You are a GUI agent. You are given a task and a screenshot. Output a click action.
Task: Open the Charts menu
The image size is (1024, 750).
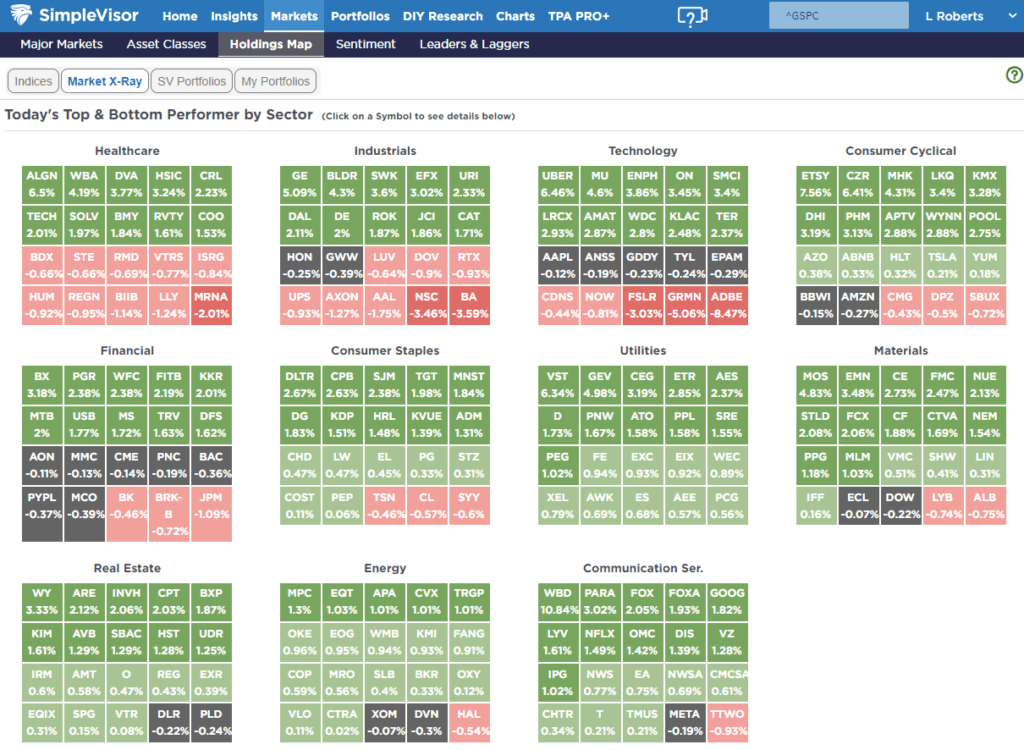(x=515, y=16)
